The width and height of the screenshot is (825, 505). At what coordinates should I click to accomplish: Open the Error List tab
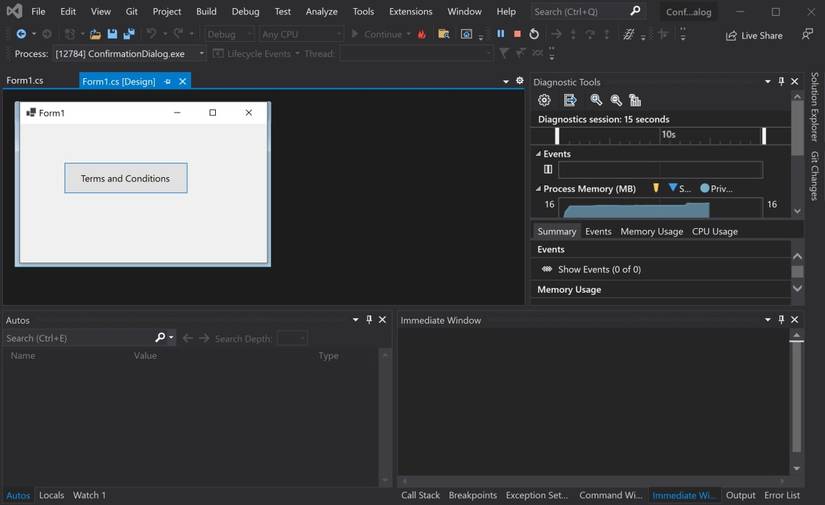(x=782, y=495)
